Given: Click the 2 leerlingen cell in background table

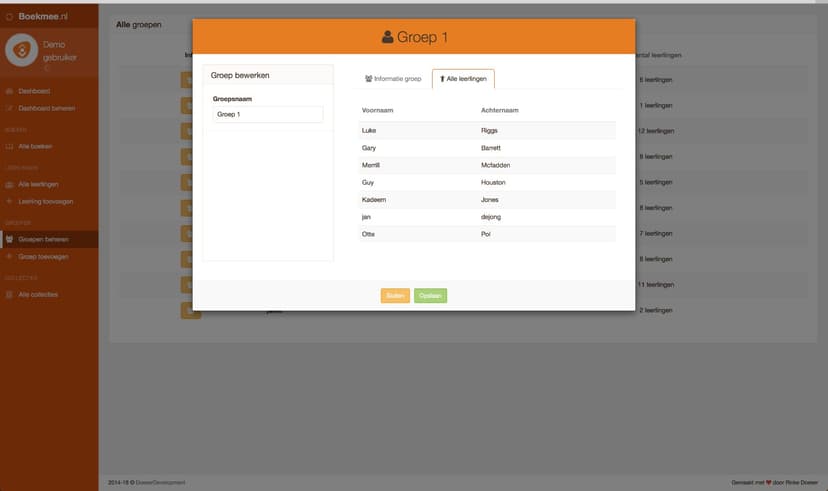Looking at the screenshot, I should [656, 310].
